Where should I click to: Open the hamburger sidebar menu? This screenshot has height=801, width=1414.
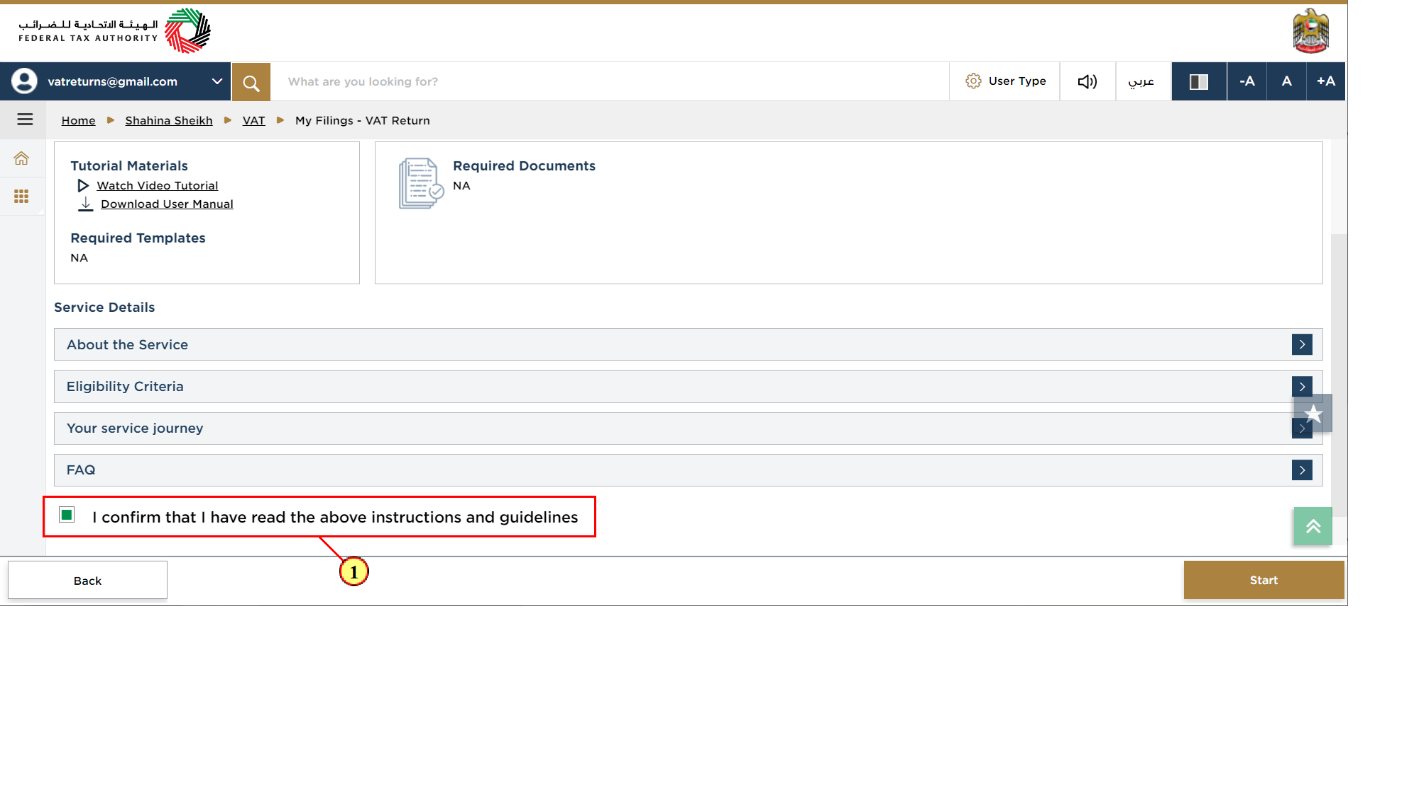(x=25, y=119)
